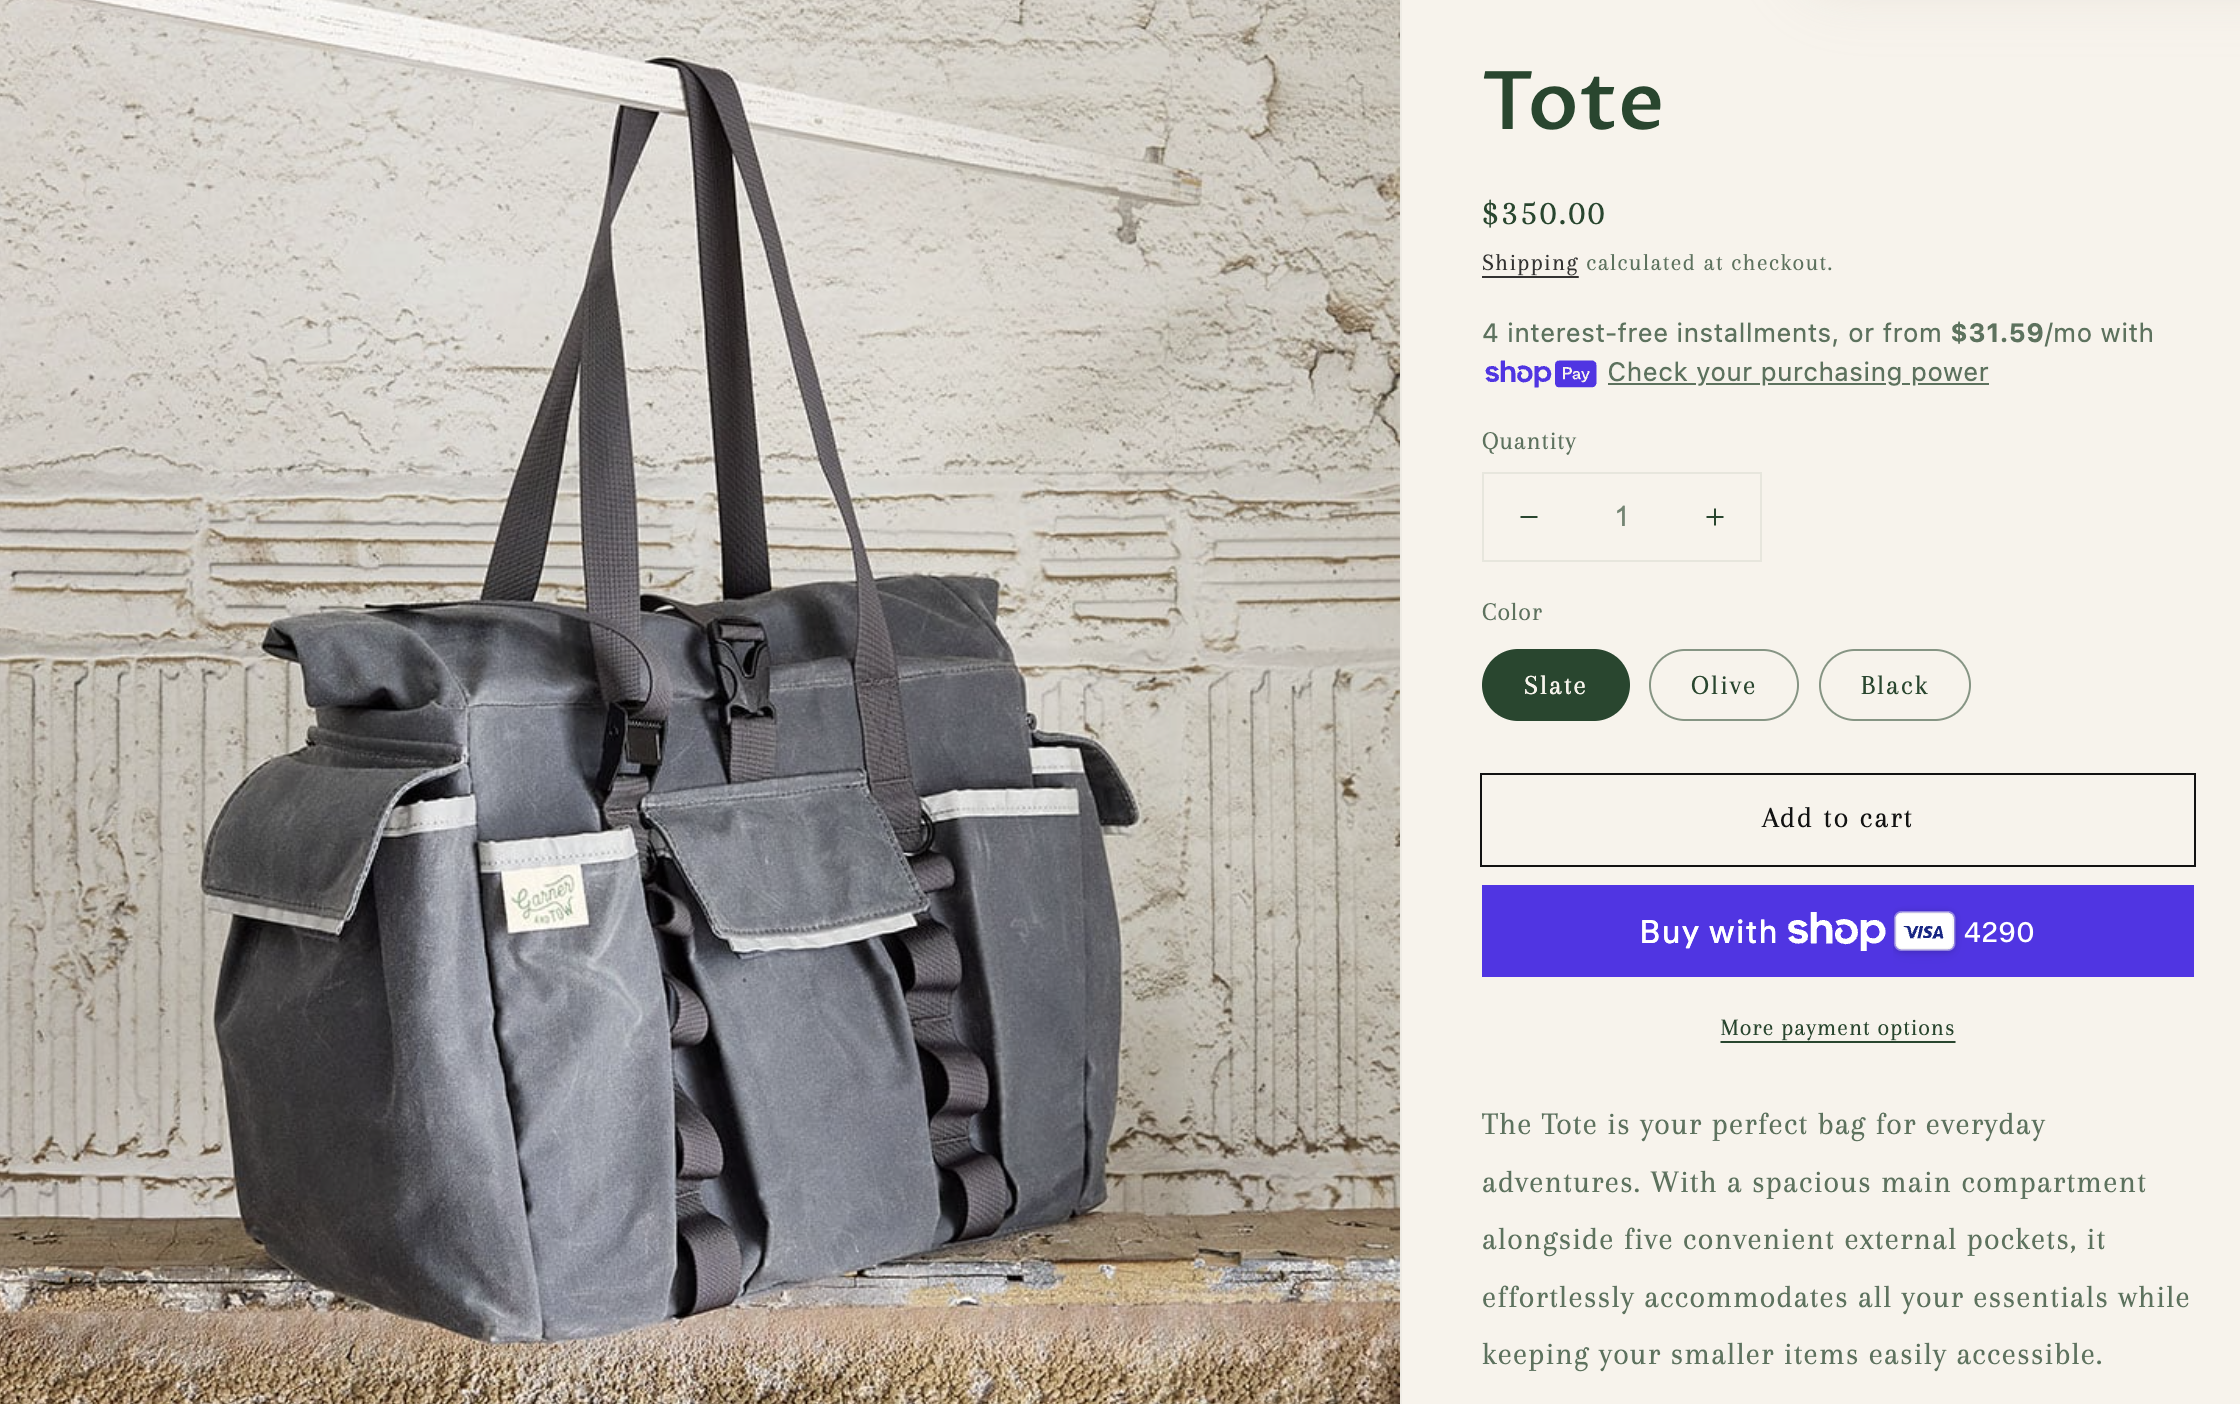Pick the Black color option
Image resolution: width=2240 pixels, height=1404 pixels.
pyautogui.click(x=1894, y=685)
